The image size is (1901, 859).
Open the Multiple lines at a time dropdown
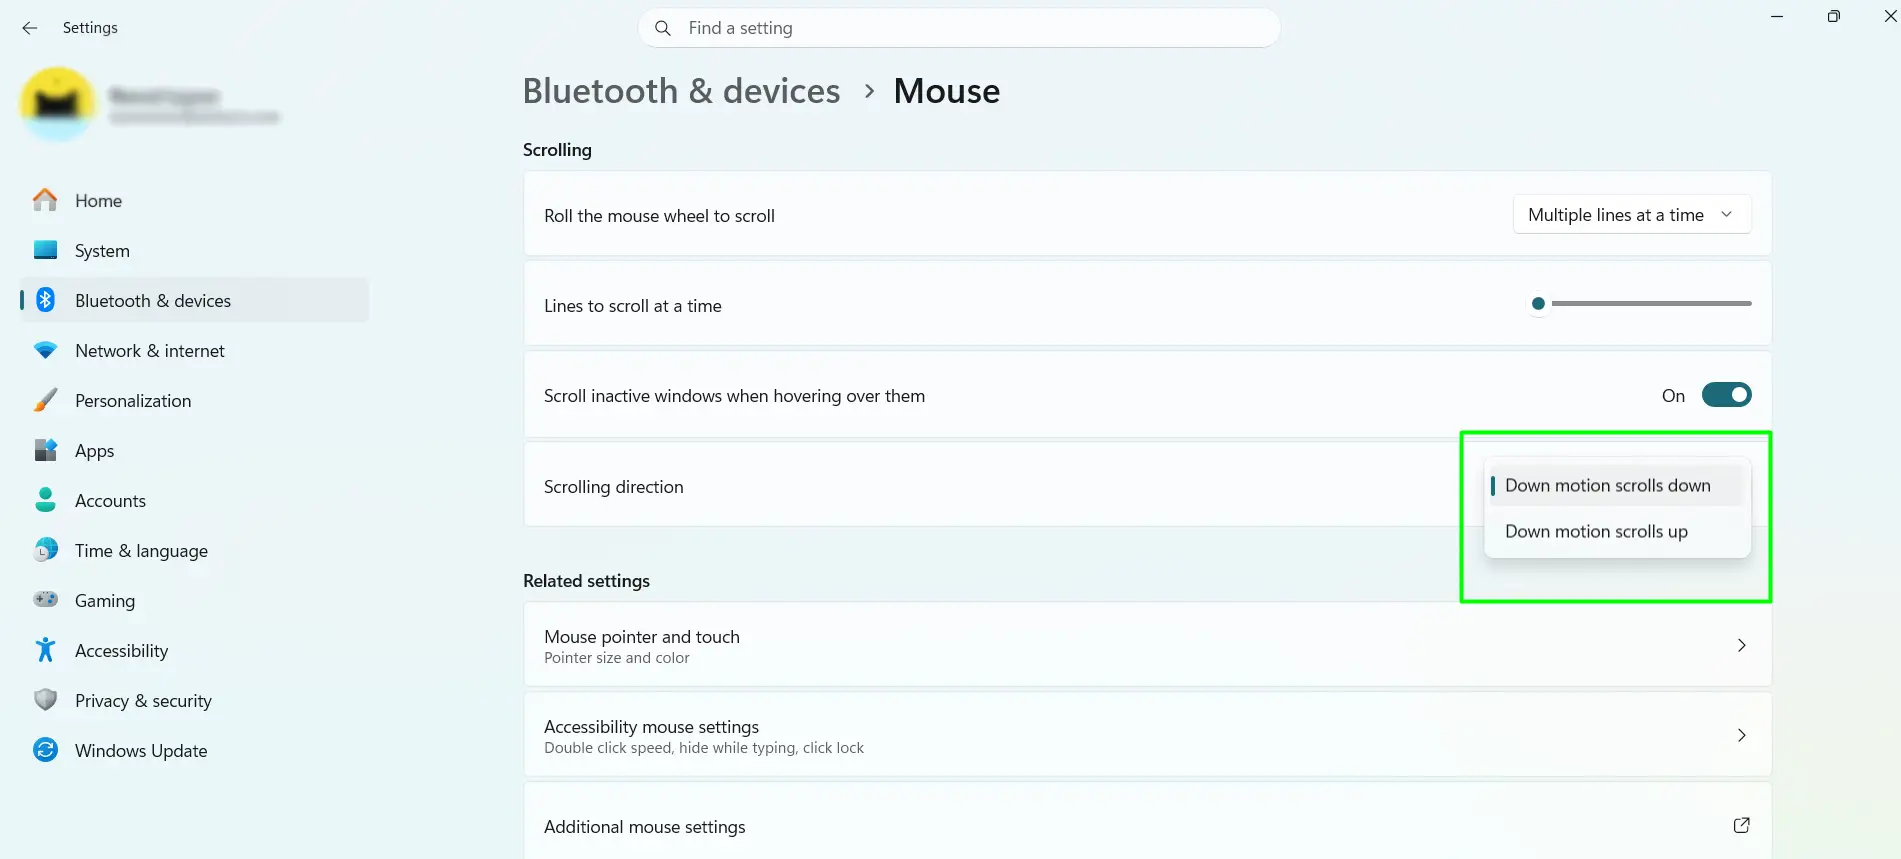pyautogui.click(x=1632, y=215)
